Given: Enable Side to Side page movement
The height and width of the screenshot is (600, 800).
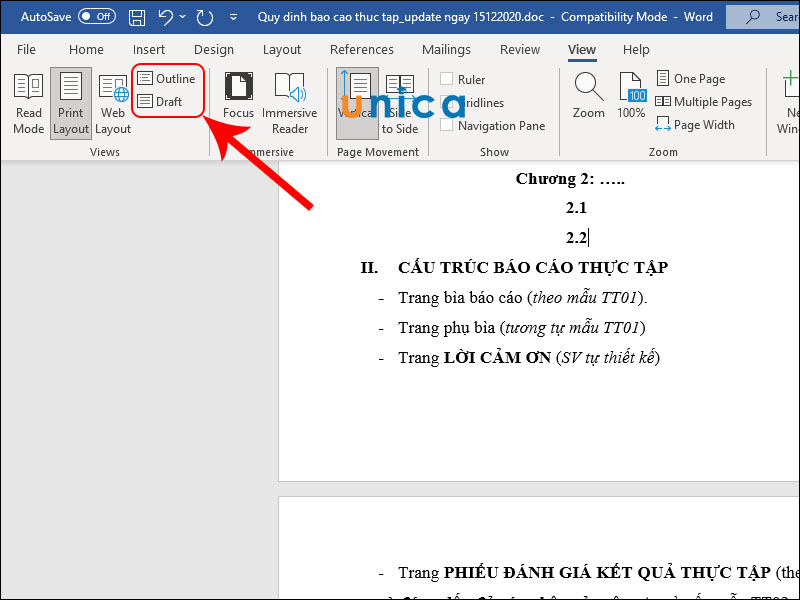Looking at the screenshot, I should click(x=399, y=100).
